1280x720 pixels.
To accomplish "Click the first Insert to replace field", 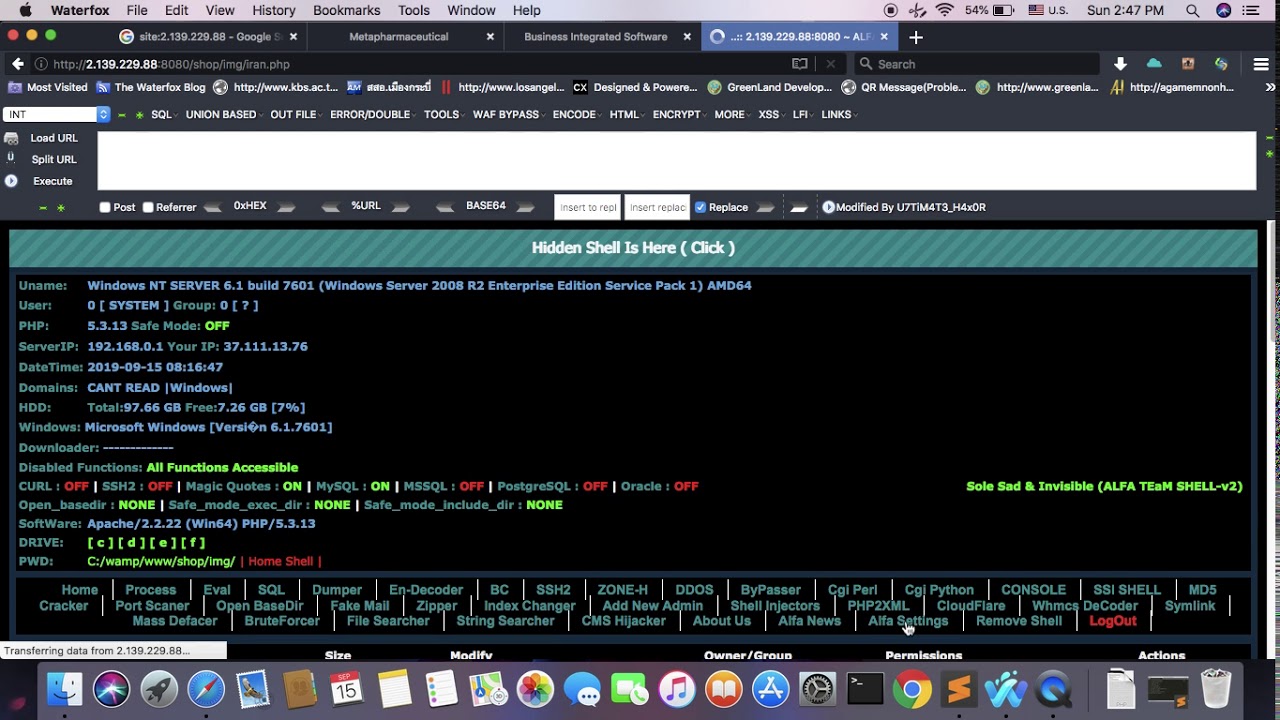I will (x=588, y=207).
